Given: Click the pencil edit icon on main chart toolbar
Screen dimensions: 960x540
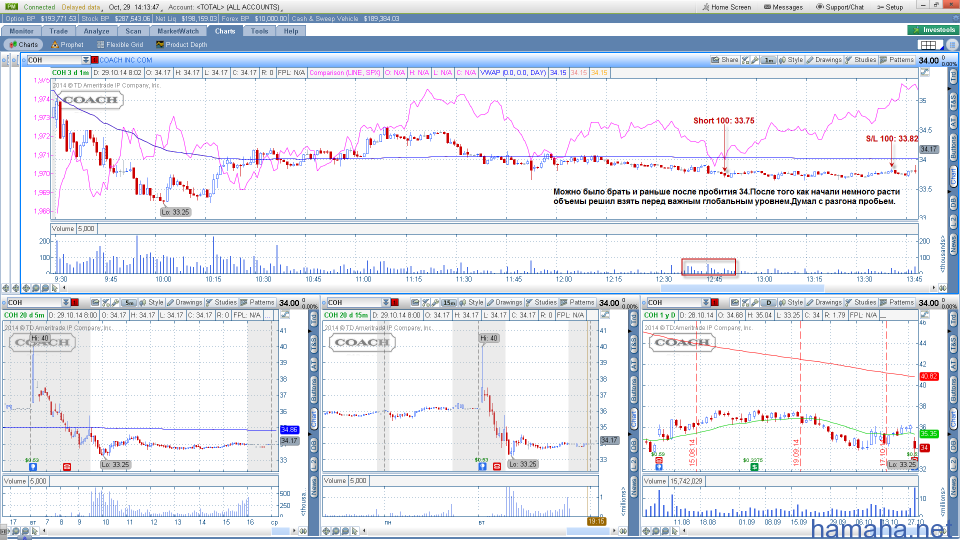Looking at the screenshot, I should click(x=754, y=60).
